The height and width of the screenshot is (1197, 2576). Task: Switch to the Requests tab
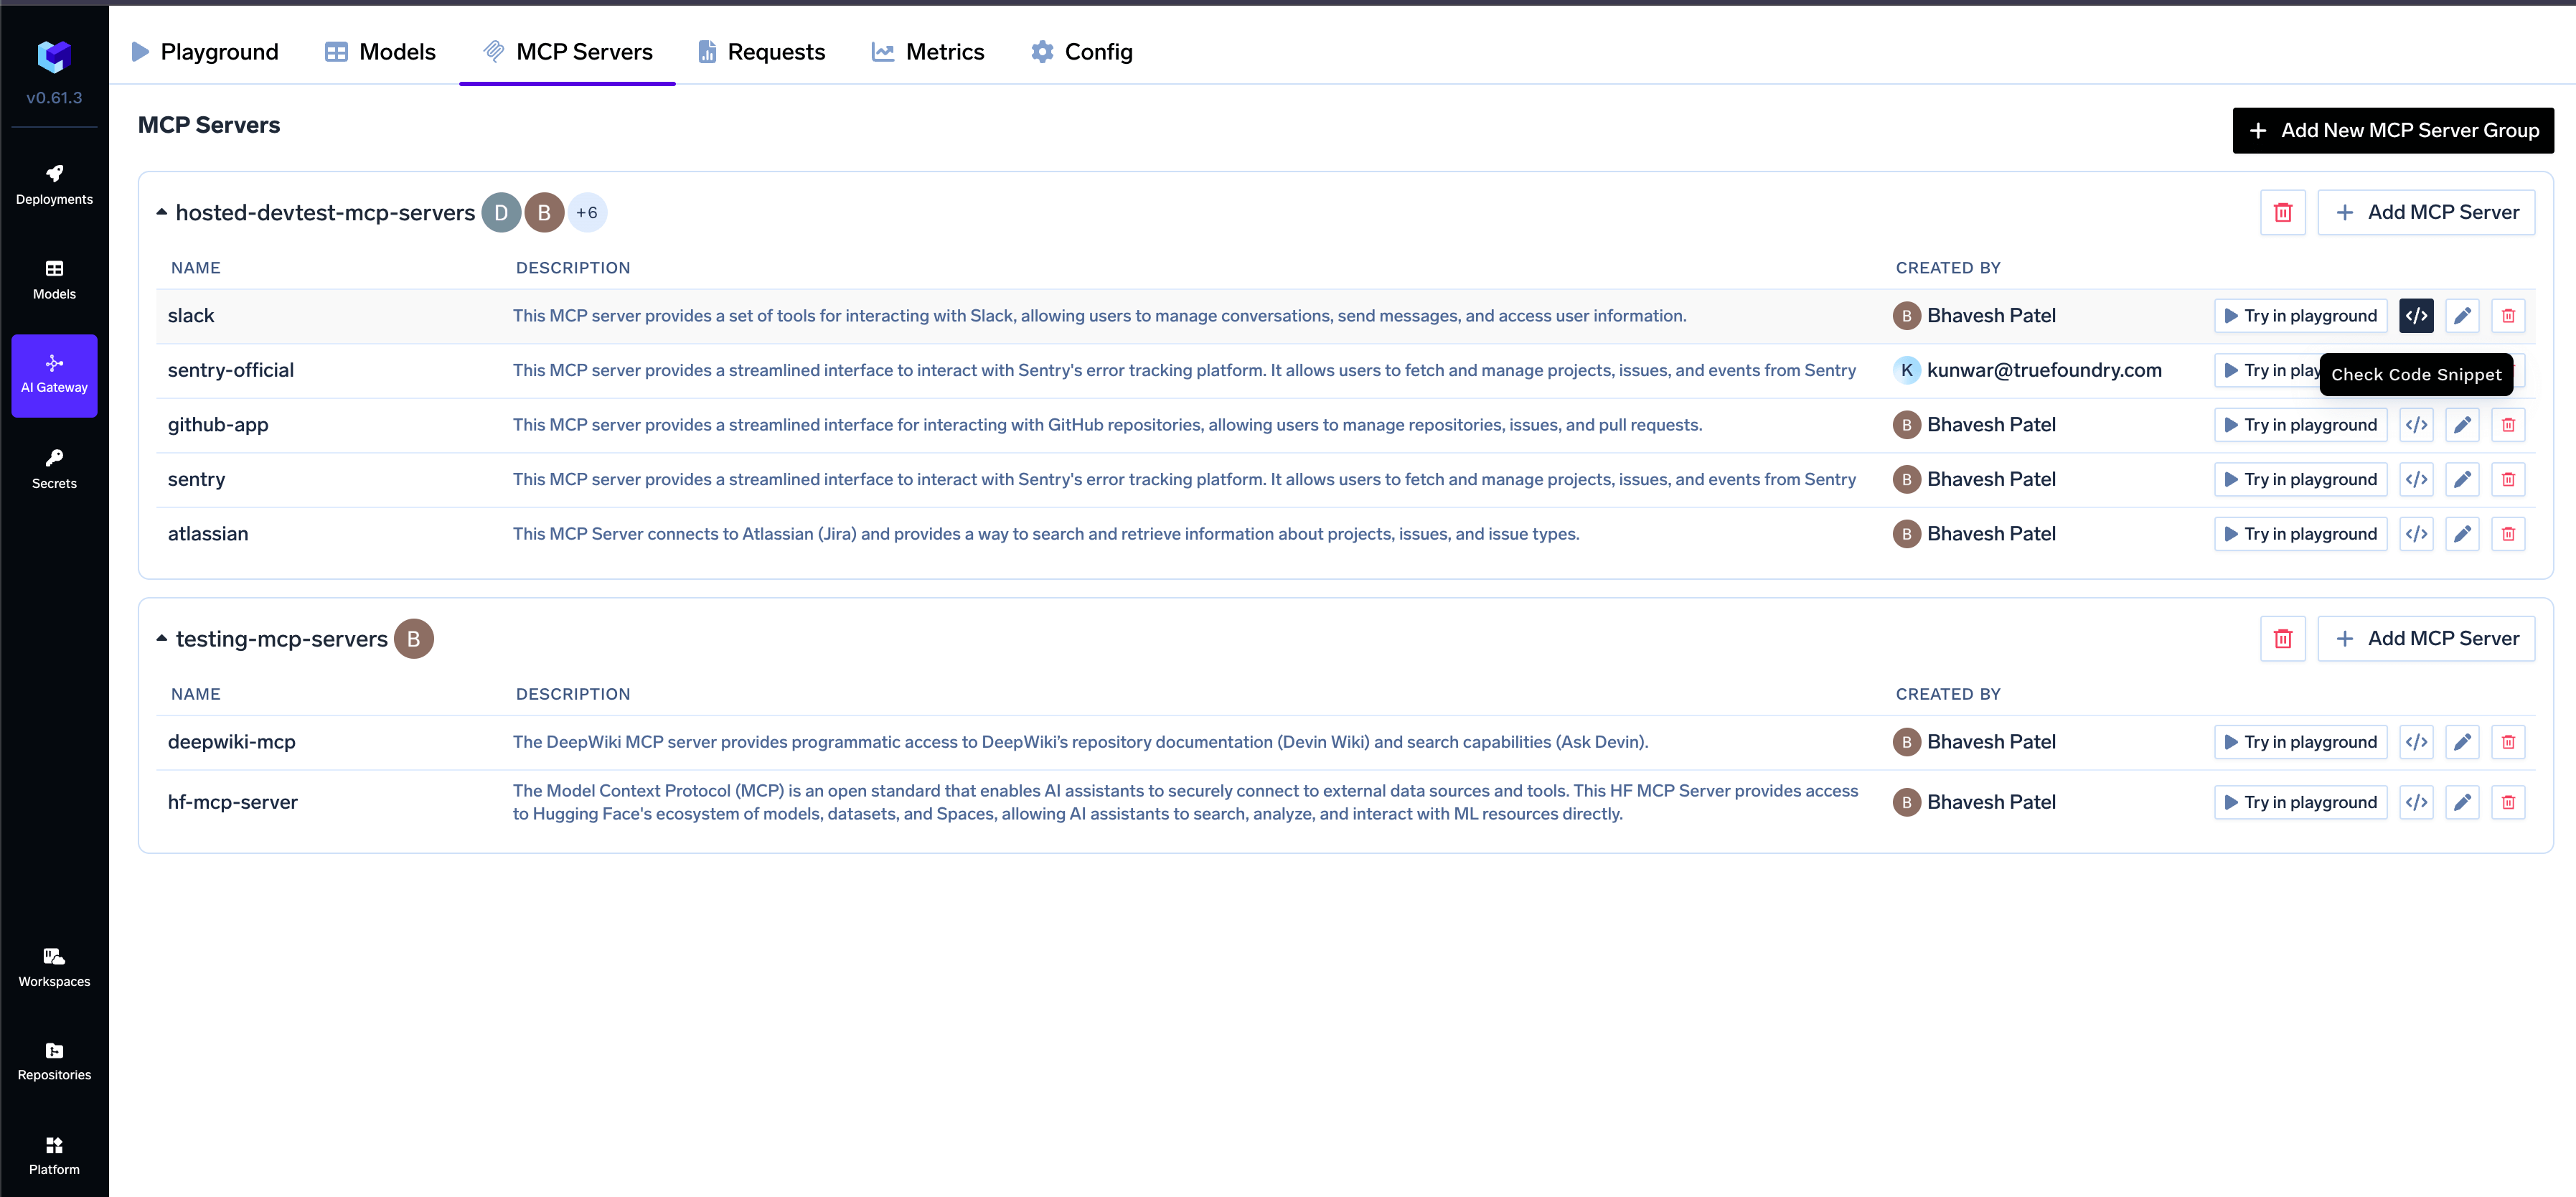pyautogui.click(x=762, y=51)
